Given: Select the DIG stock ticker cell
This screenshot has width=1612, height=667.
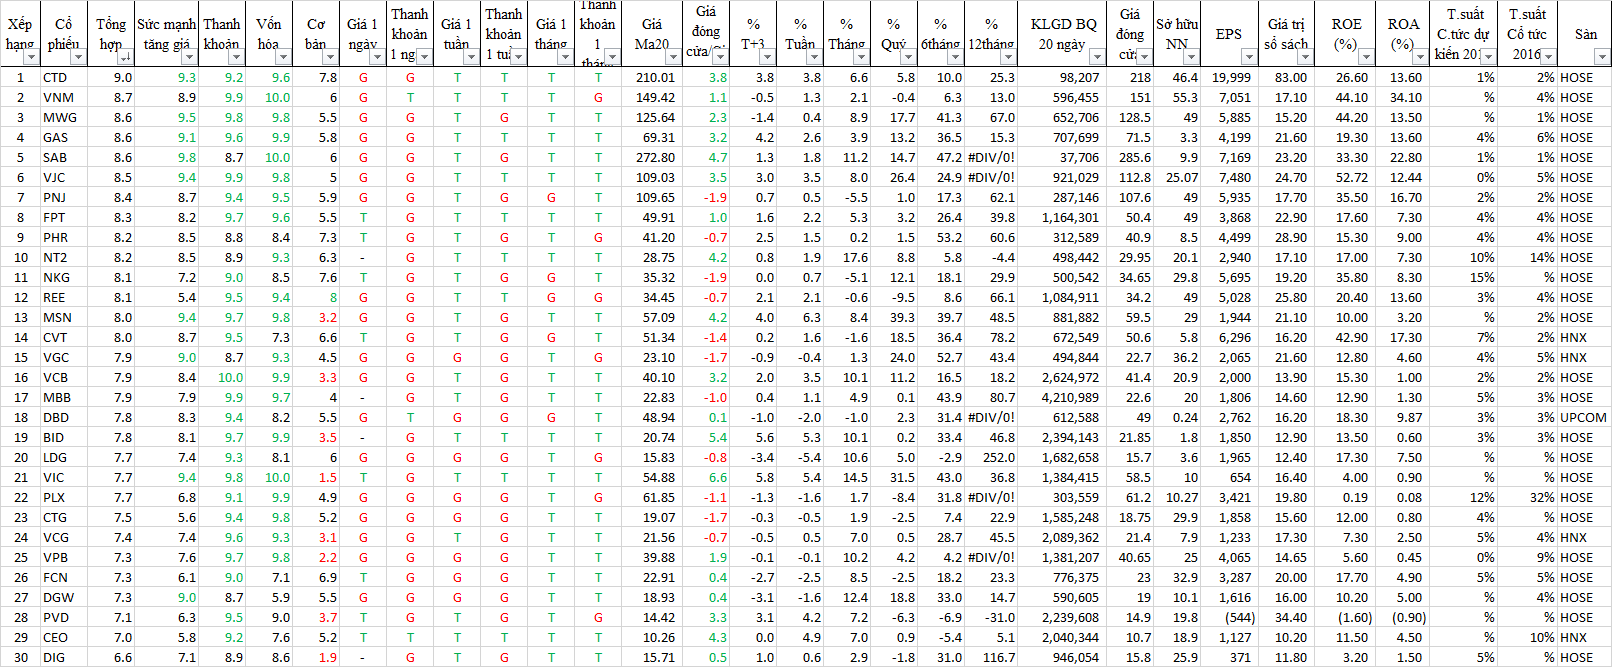Looking at the screenshot, I should (x=63, y=657).
